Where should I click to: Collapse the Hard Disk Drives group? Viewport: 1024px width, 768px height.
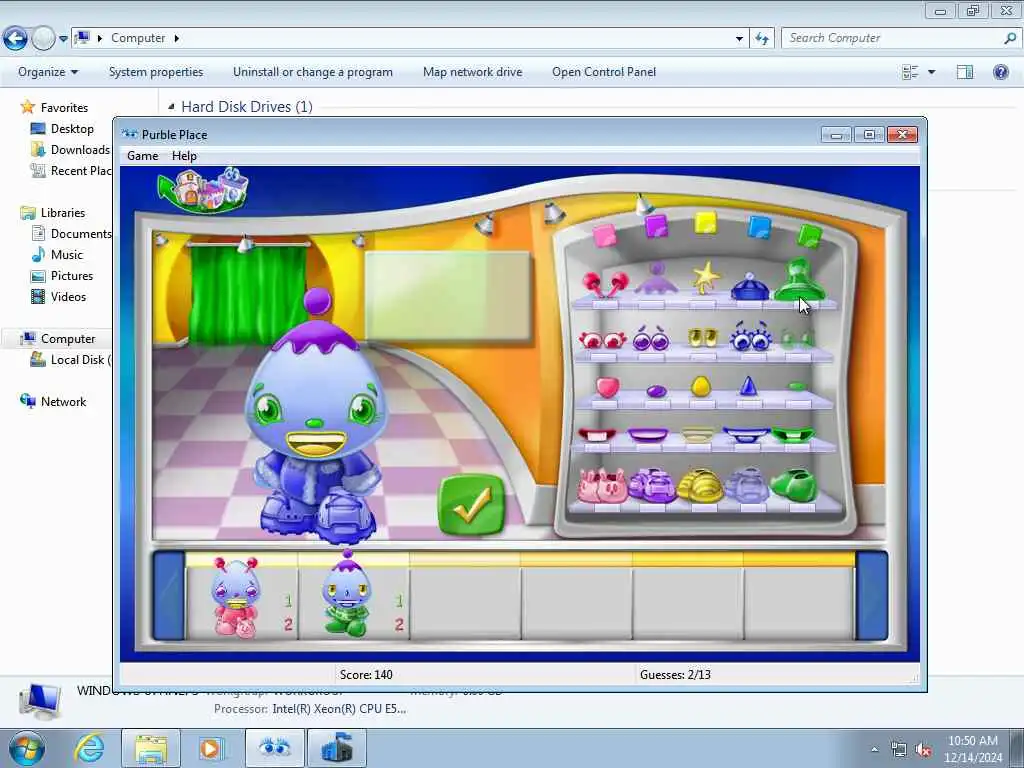[172, 106]
